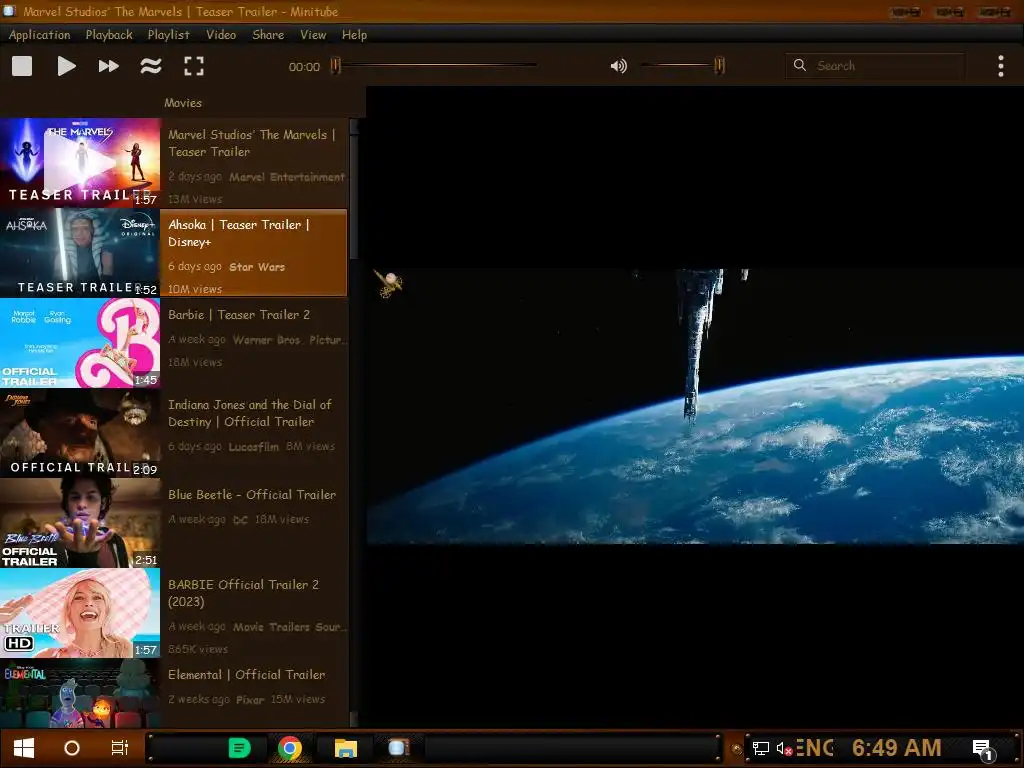
Task: Click the magnifier icon in search box
Action: [799, 65]
